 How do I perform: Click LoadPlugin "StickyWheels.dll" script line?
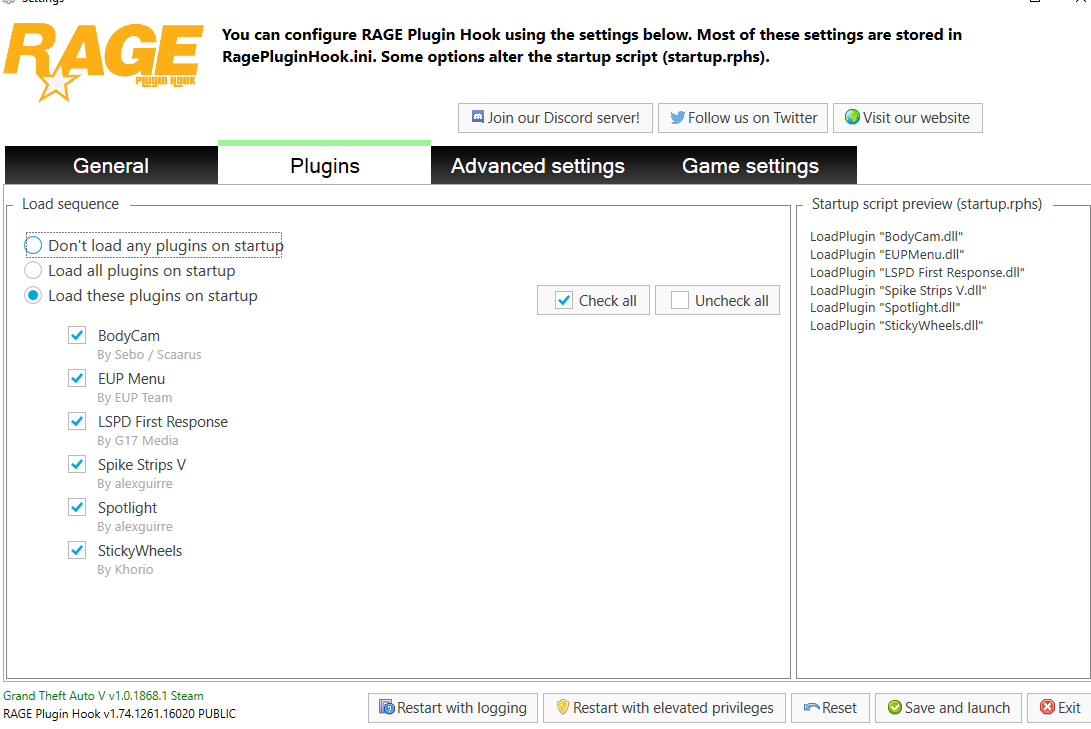[x=896, y=326]
